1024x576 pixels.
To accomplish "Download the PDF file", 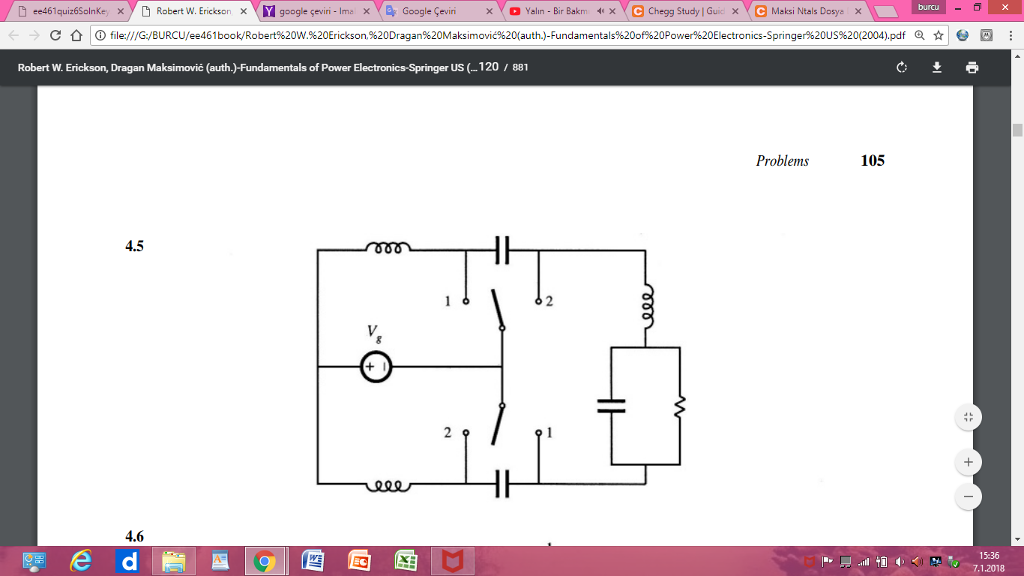I will point(936,67).
